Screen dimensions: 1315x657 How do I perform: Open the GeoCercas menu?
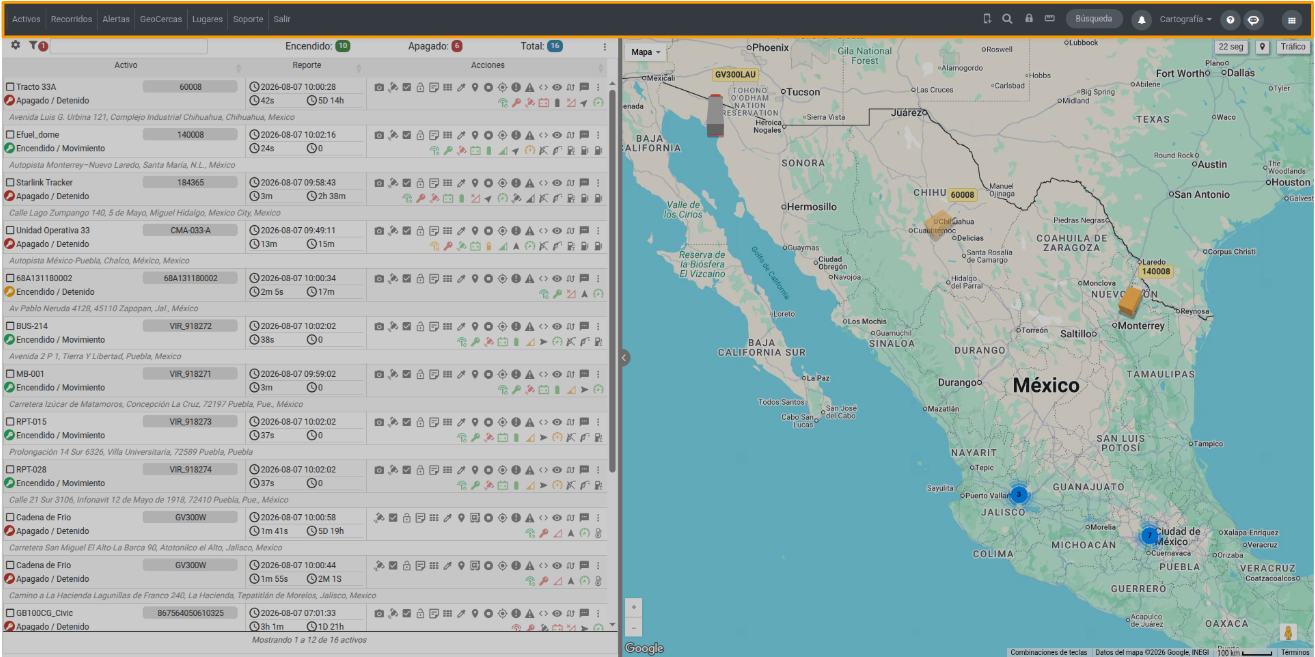[x=161, y=19]
